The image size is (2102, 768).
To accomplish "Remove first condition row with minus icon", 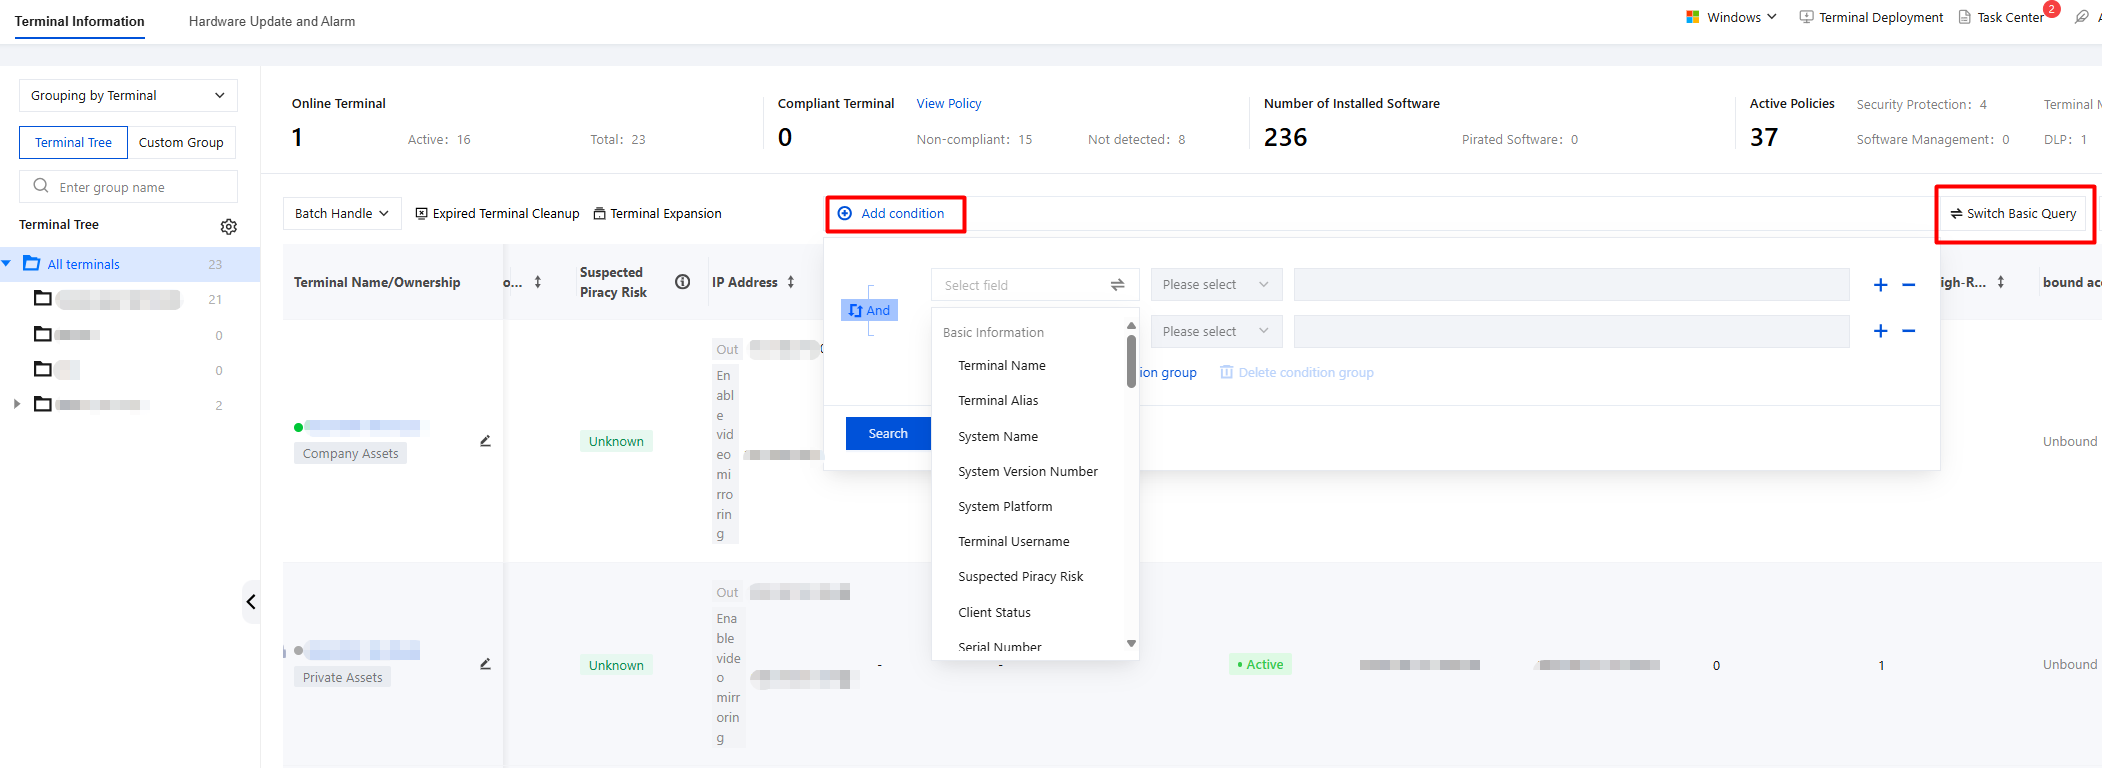I will pos(1908,285).
